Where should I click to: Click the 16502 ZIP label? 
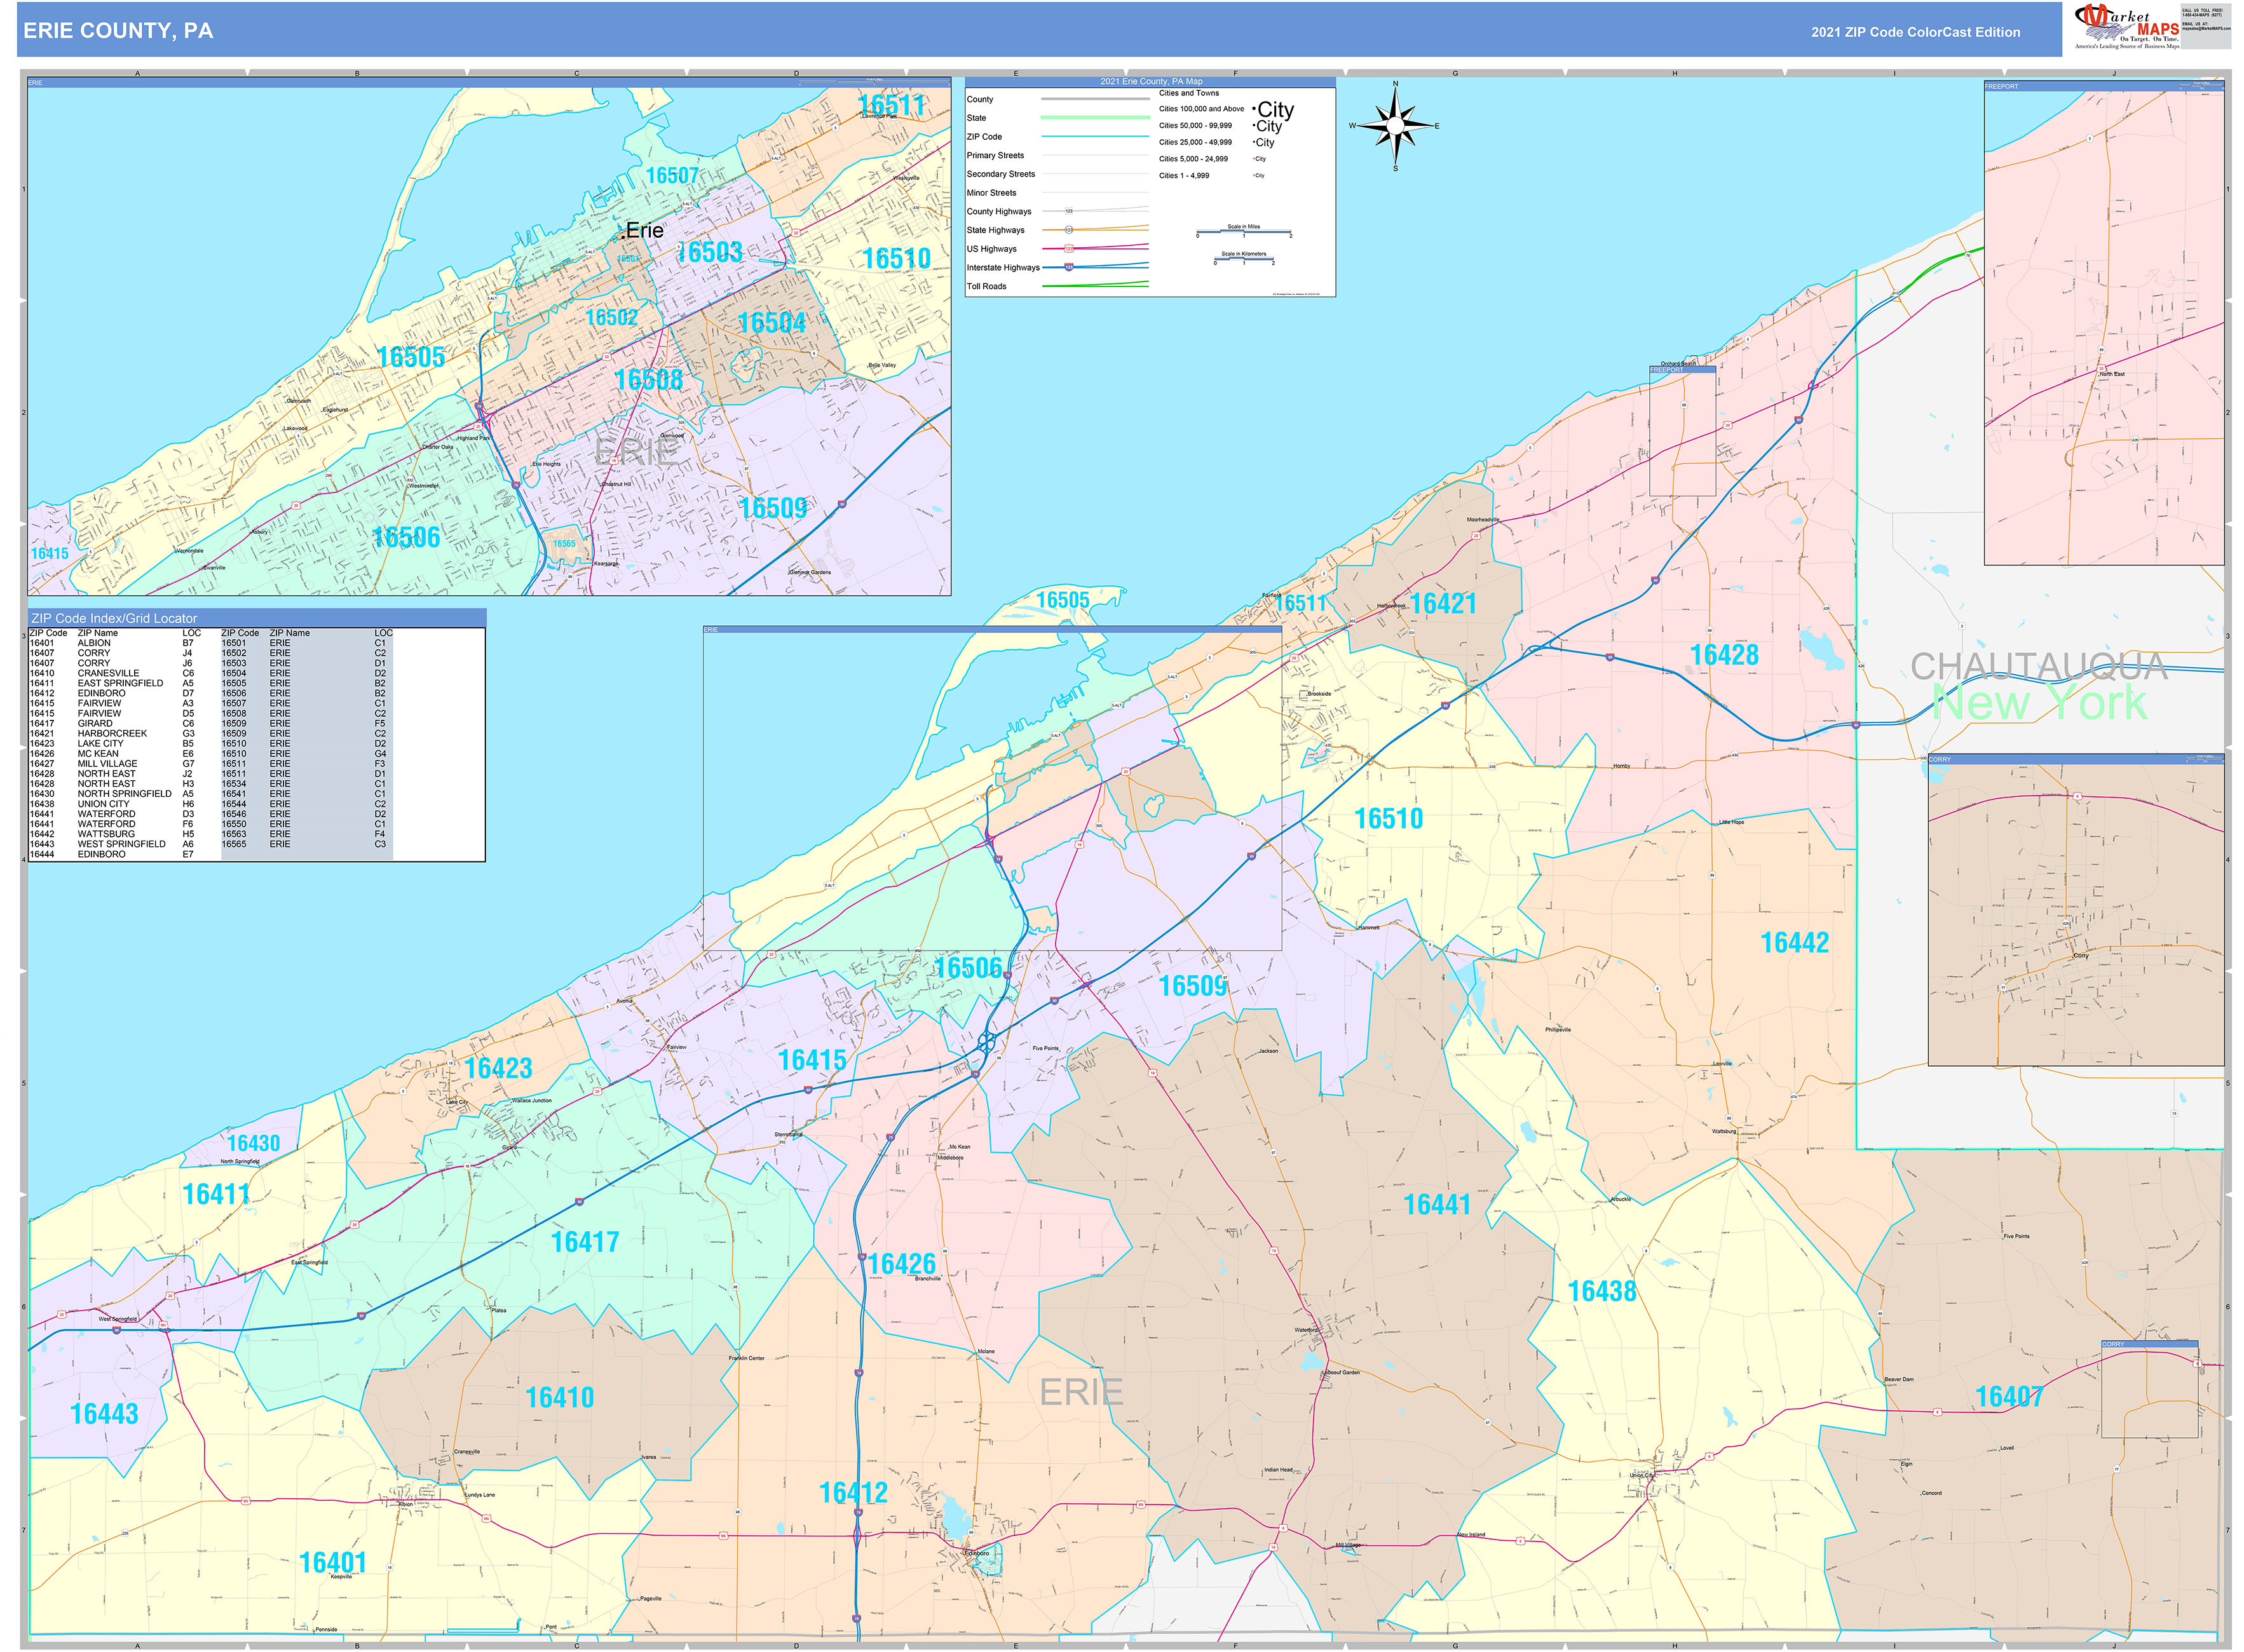(612, 318)
